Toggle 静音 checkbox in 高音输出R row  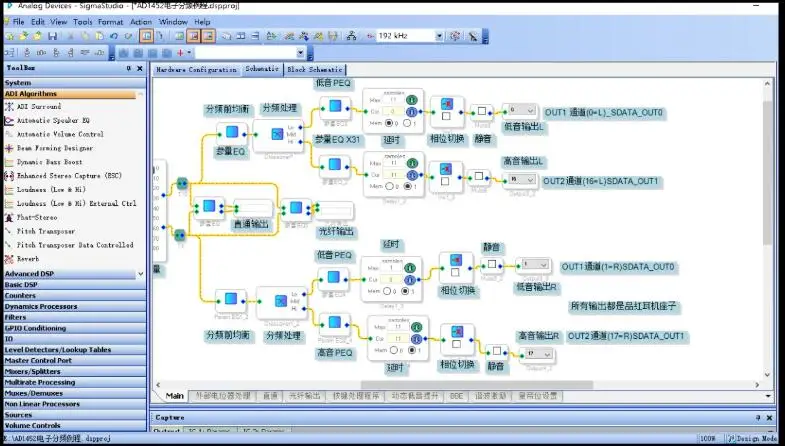click(497, 351)
